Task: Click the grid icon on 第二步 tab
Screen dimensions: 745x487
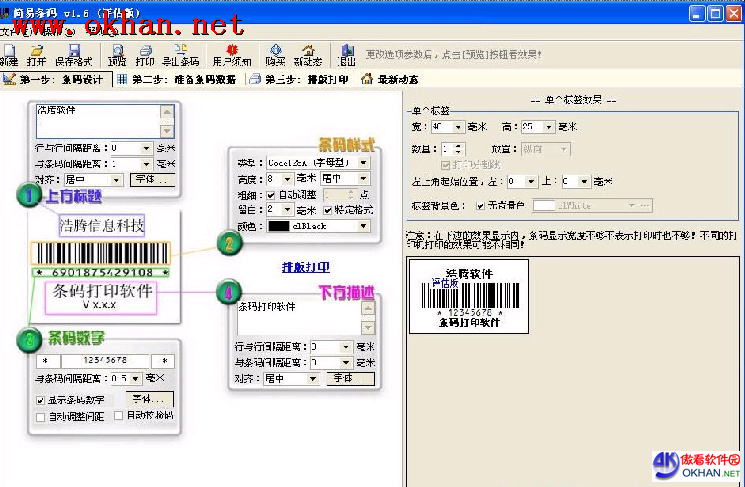Action: tap(122, 79)
